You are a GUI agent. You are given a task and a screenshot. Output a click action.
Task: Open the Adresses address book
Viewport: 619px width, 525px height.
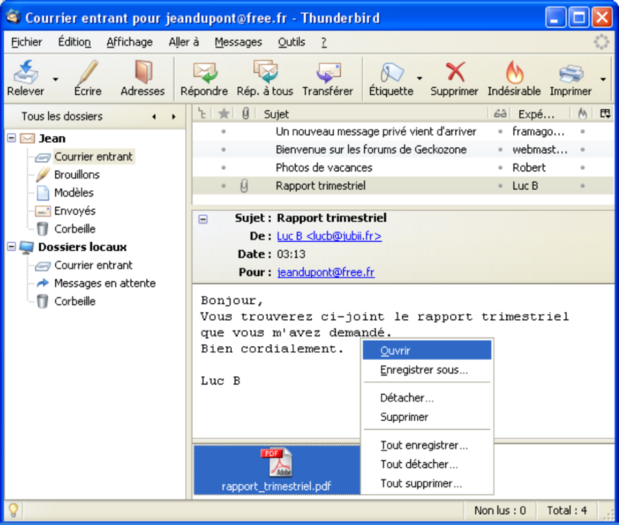pos(142,74)
